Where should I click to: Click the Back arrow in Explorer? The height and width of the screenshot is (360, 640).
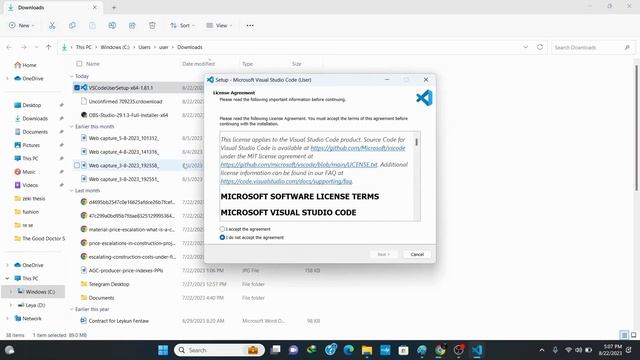(x=9, y=47)
